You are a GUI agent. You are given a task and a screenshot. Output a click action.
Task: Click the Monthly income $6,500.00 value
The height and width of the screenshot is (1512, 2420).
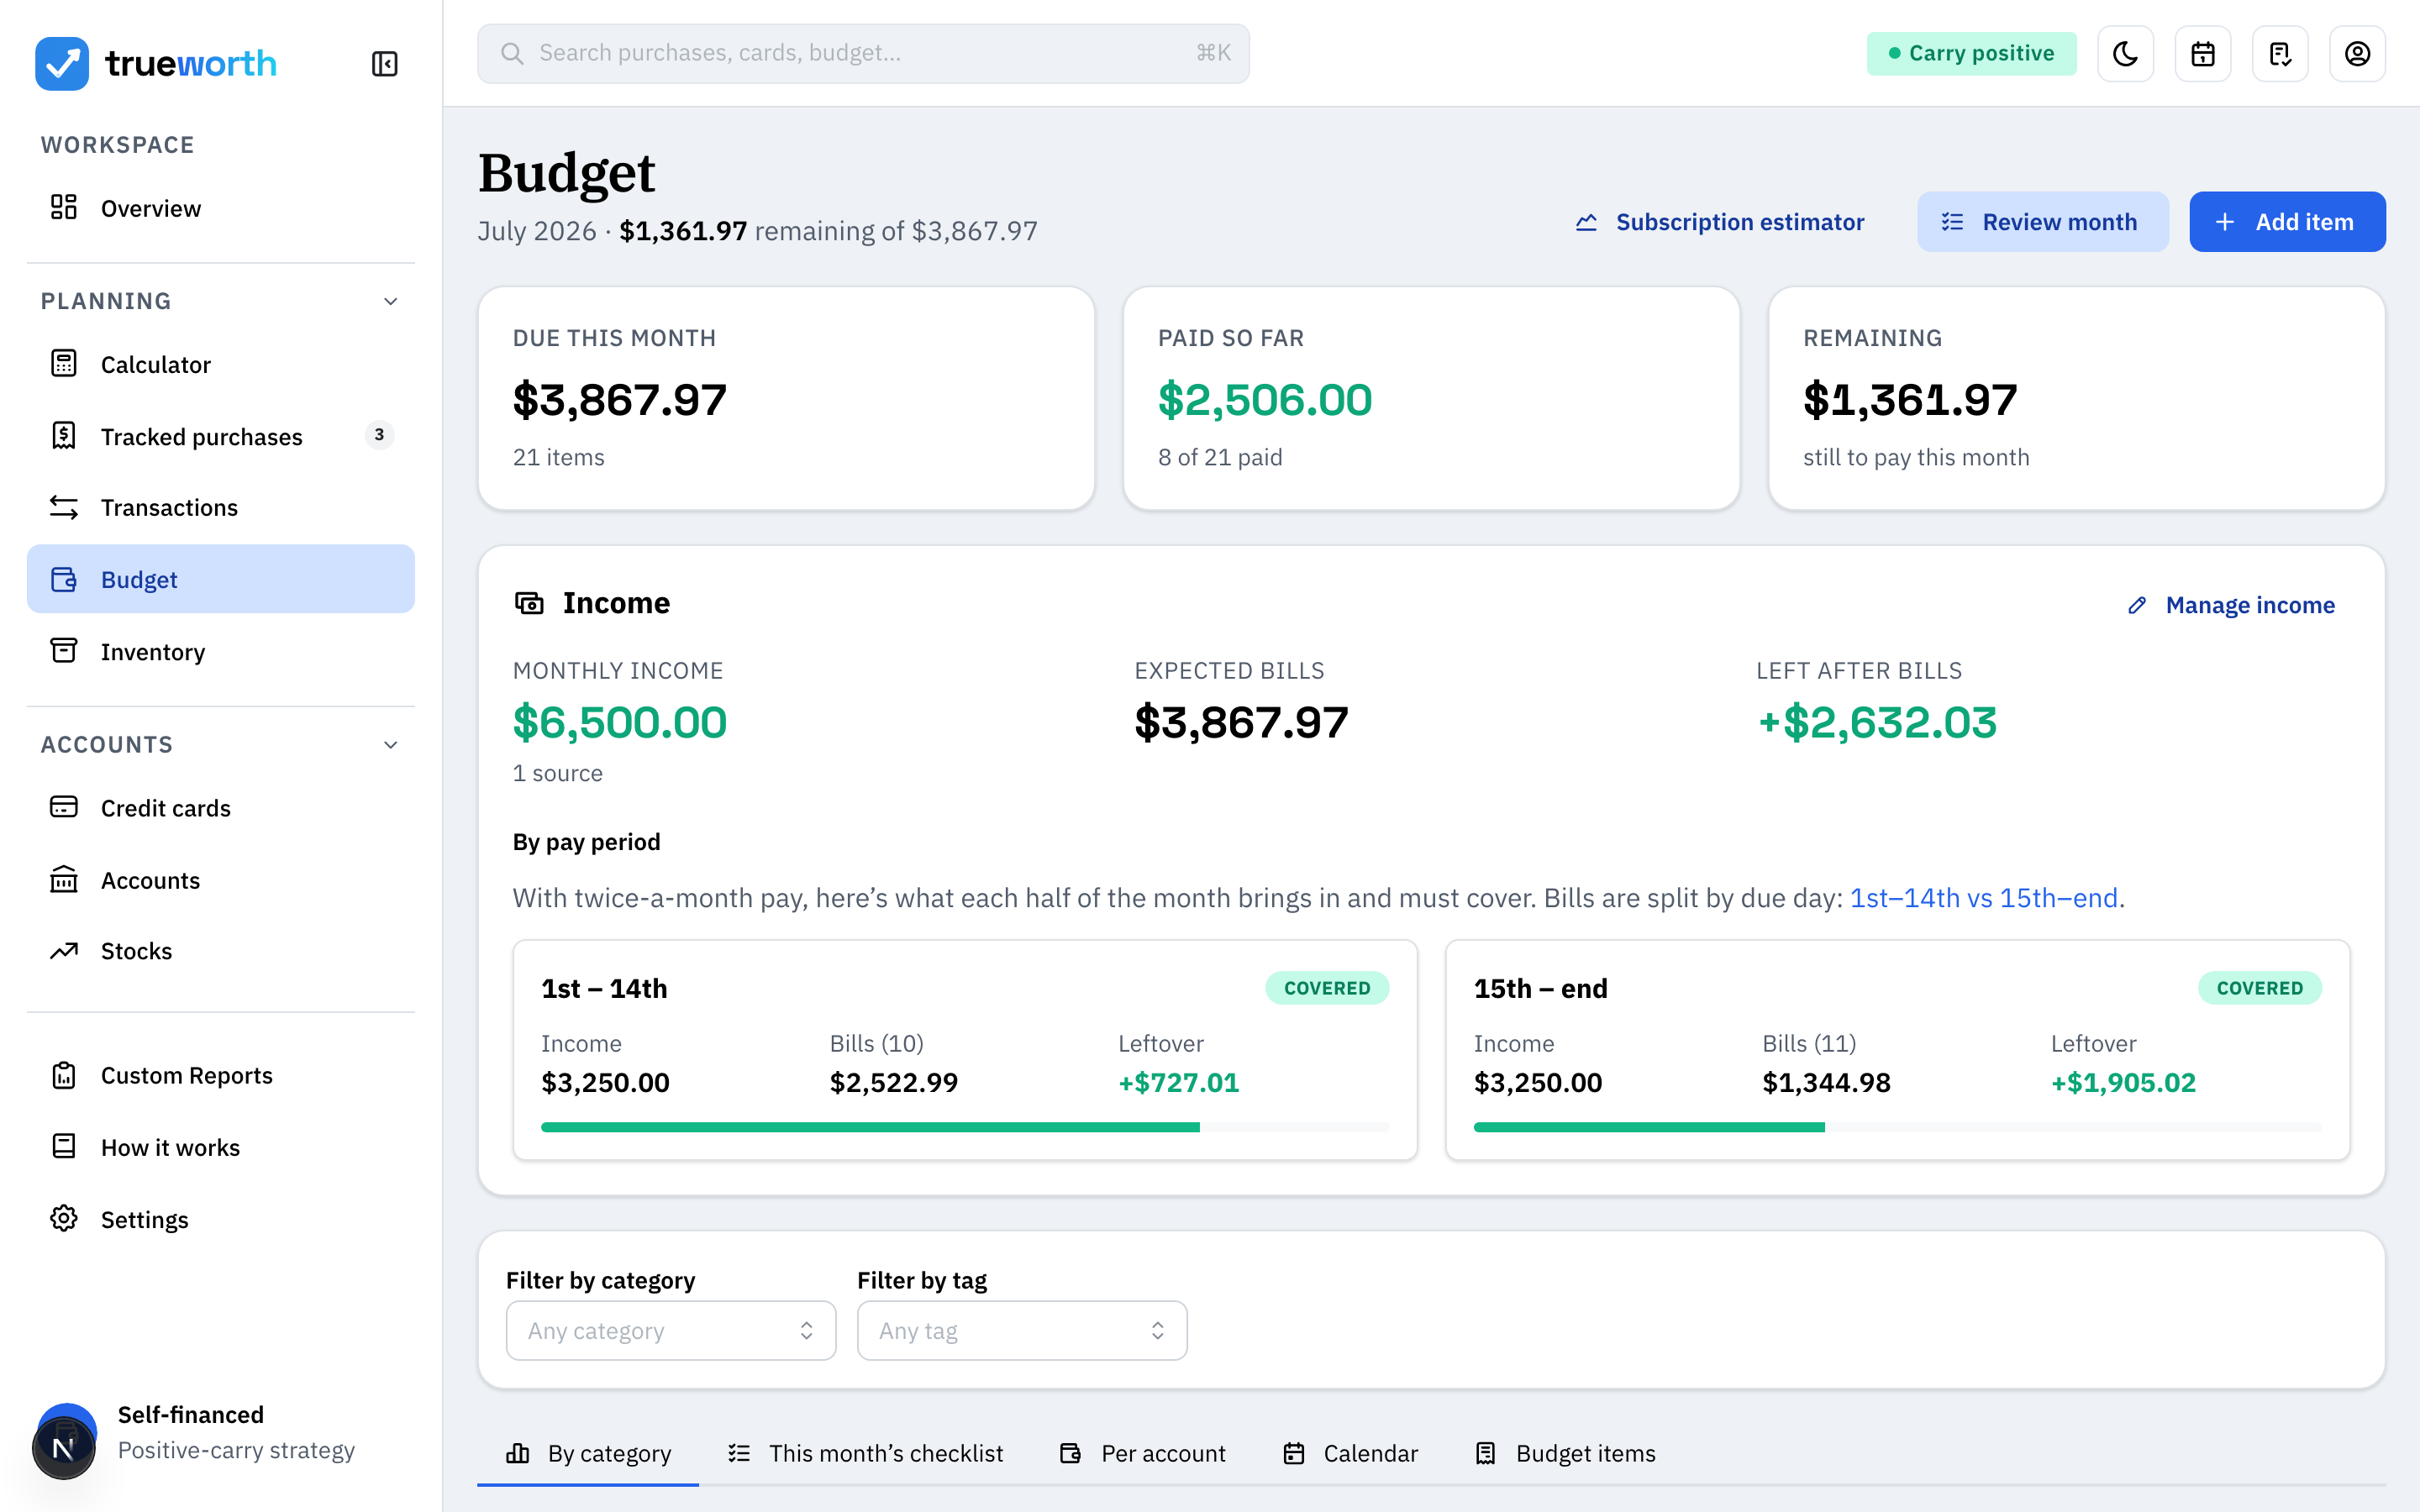point(619,722)
